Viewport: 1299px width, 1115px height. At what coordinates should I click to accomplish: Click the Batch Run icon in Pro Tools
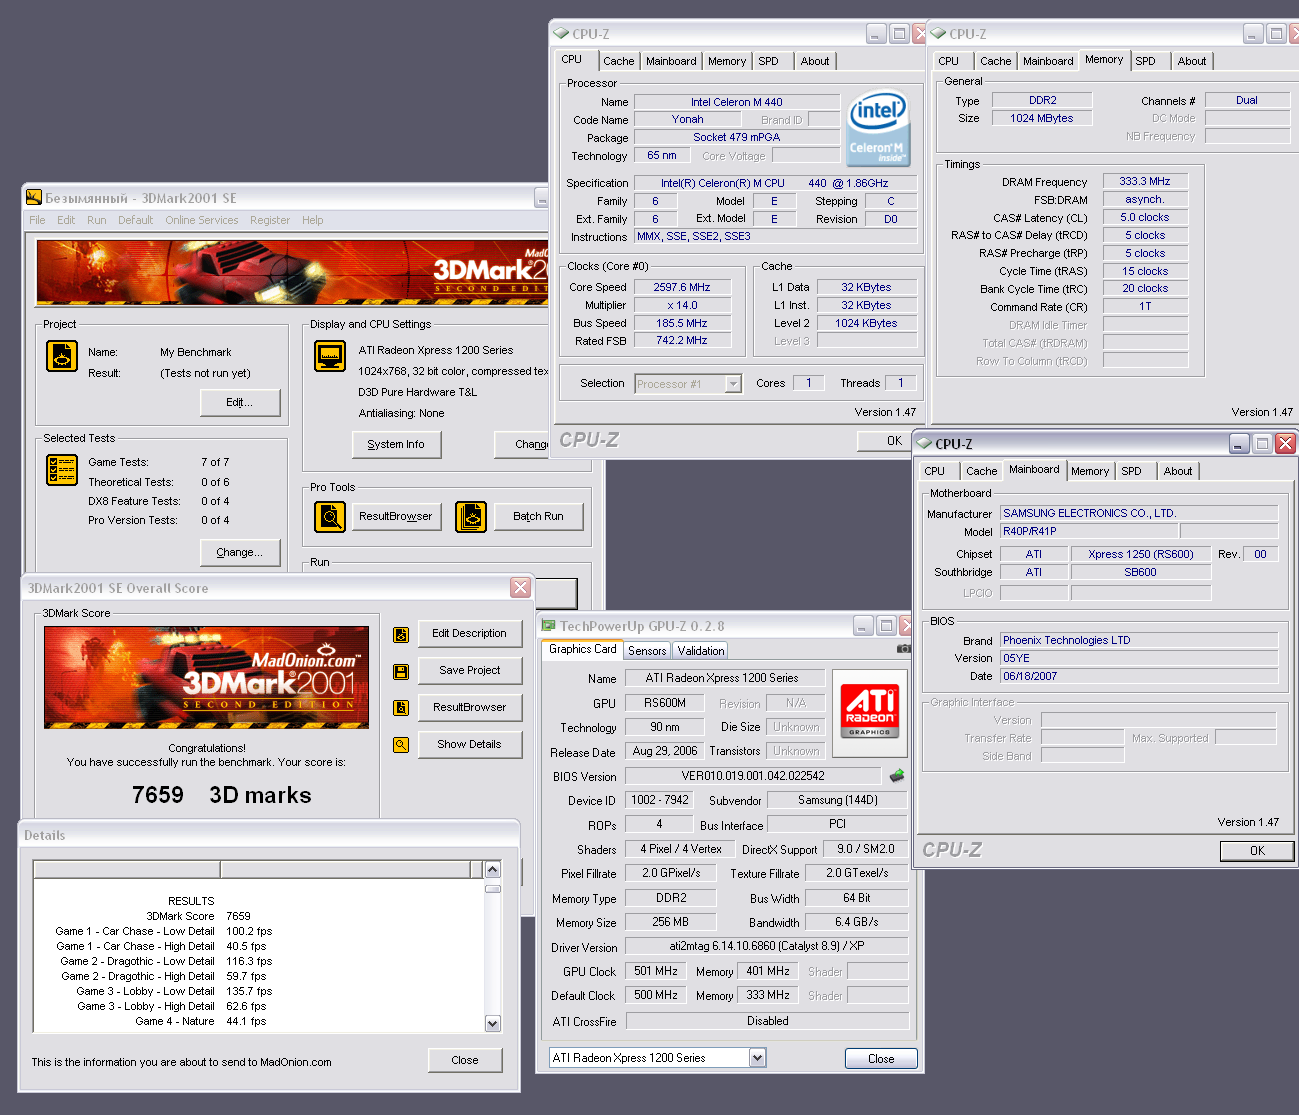(x=471, y=516)
